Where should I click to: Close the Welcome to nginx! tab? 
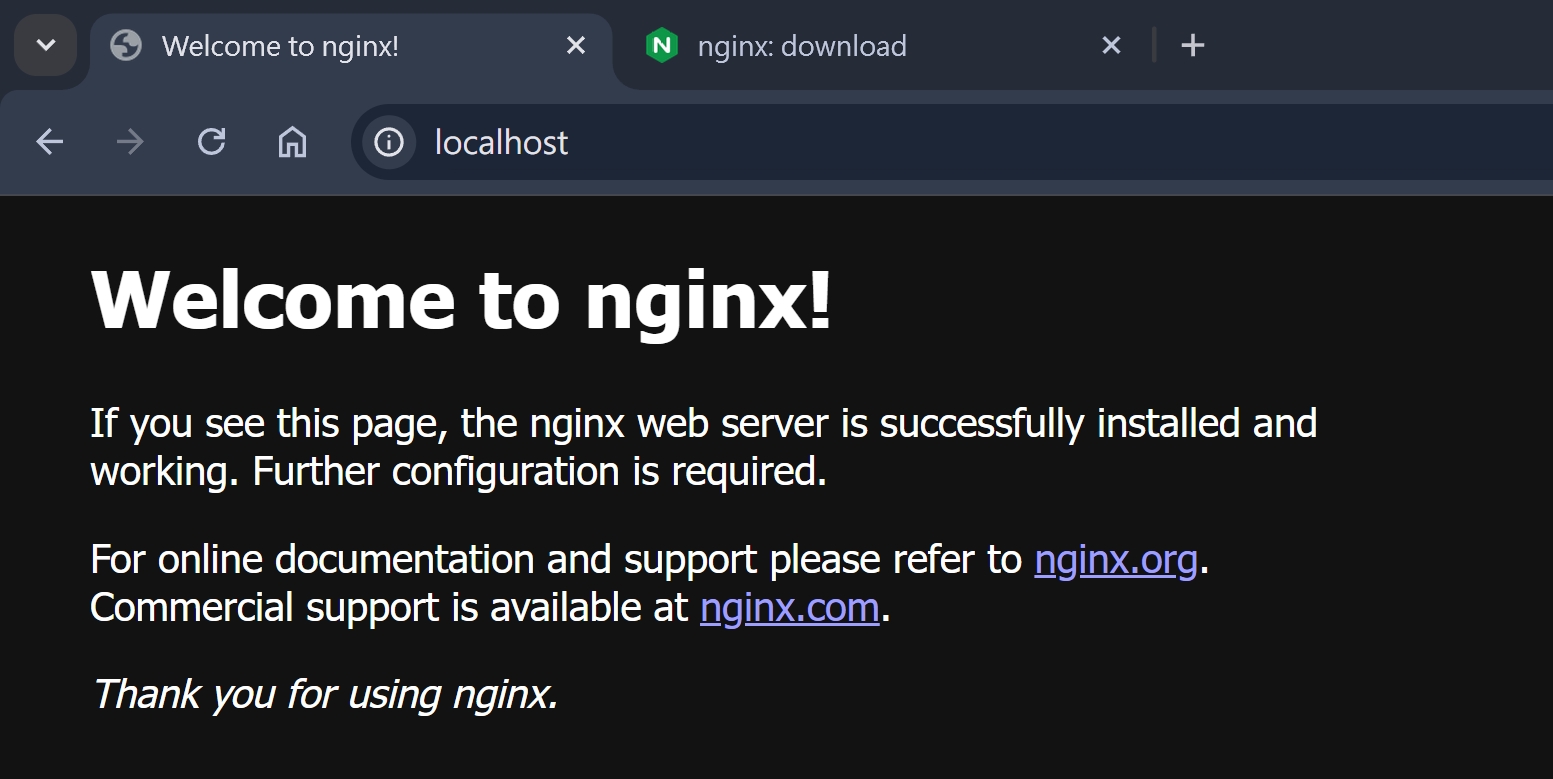click(576, 45)
